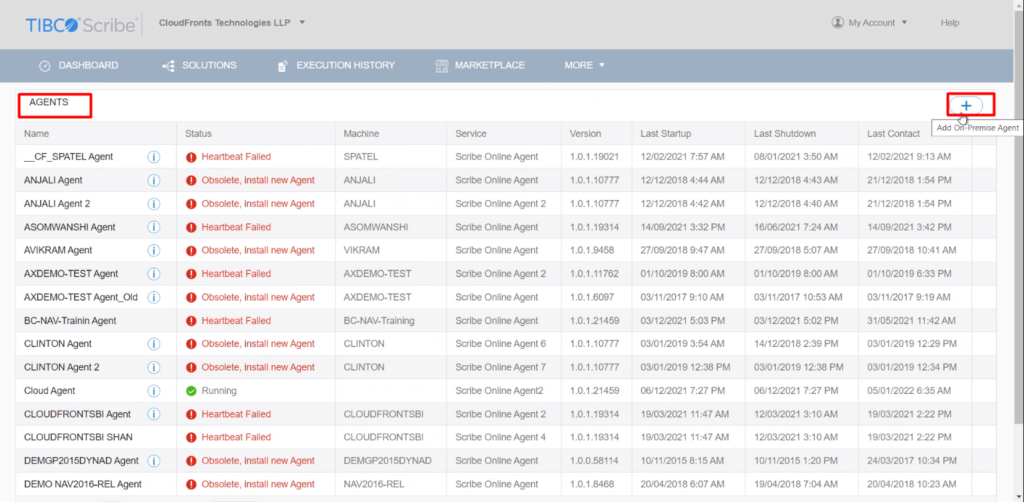The height and width of the screenshot is (502, 1024).
Task: Click red alert icon for __CF_SPATEL Agent
Action: [191, 157]
